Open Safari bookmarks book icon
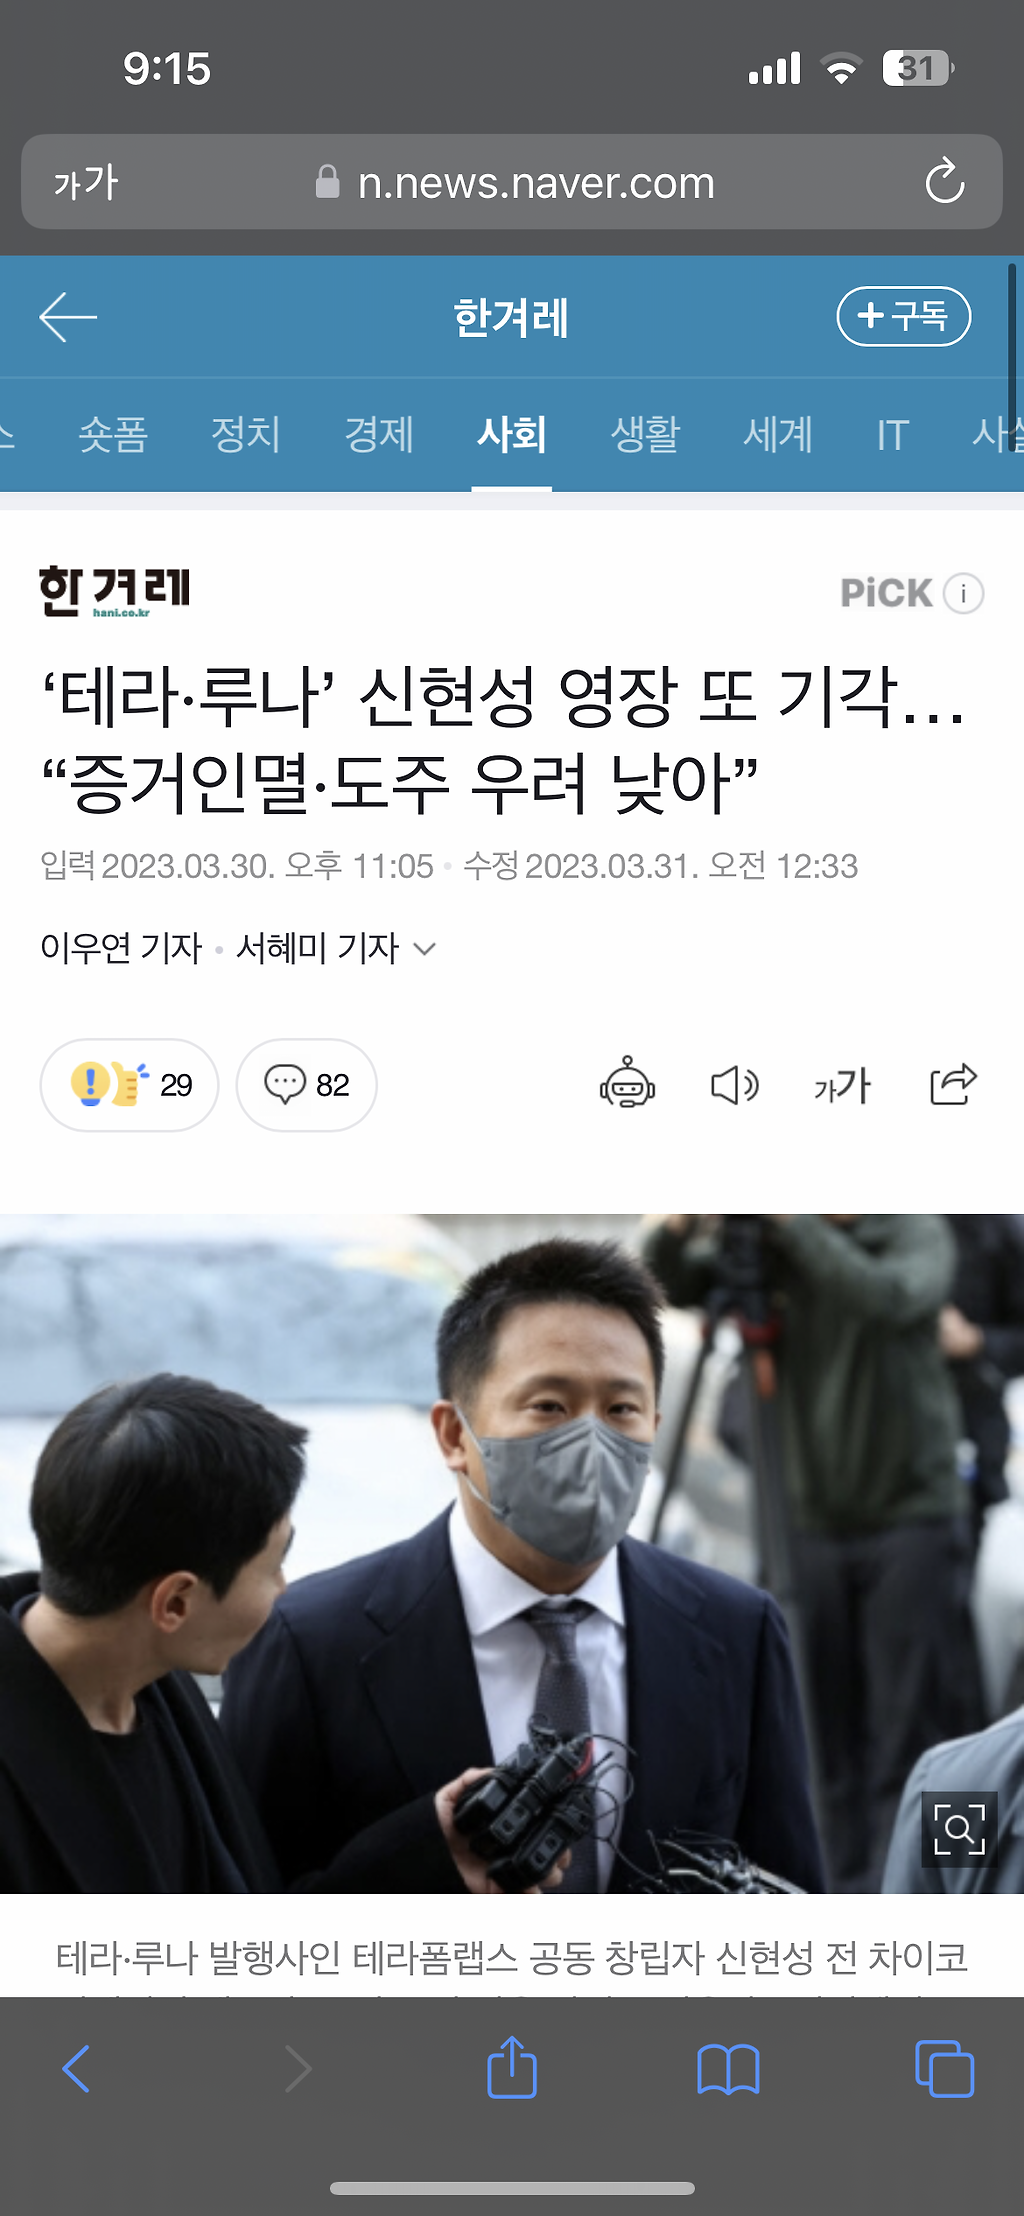This screenshot has height=2216, width=1024. pyautogui.click(x=728, y=2069)
